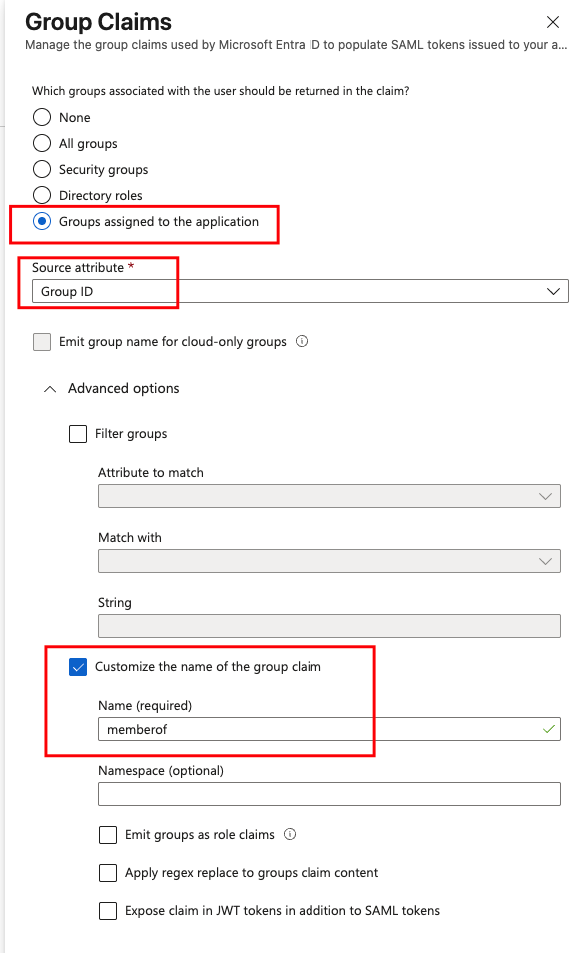Click the Namespace (optional) text field
The width and height of the screenshot is (585, 953).
pos(329,794)
